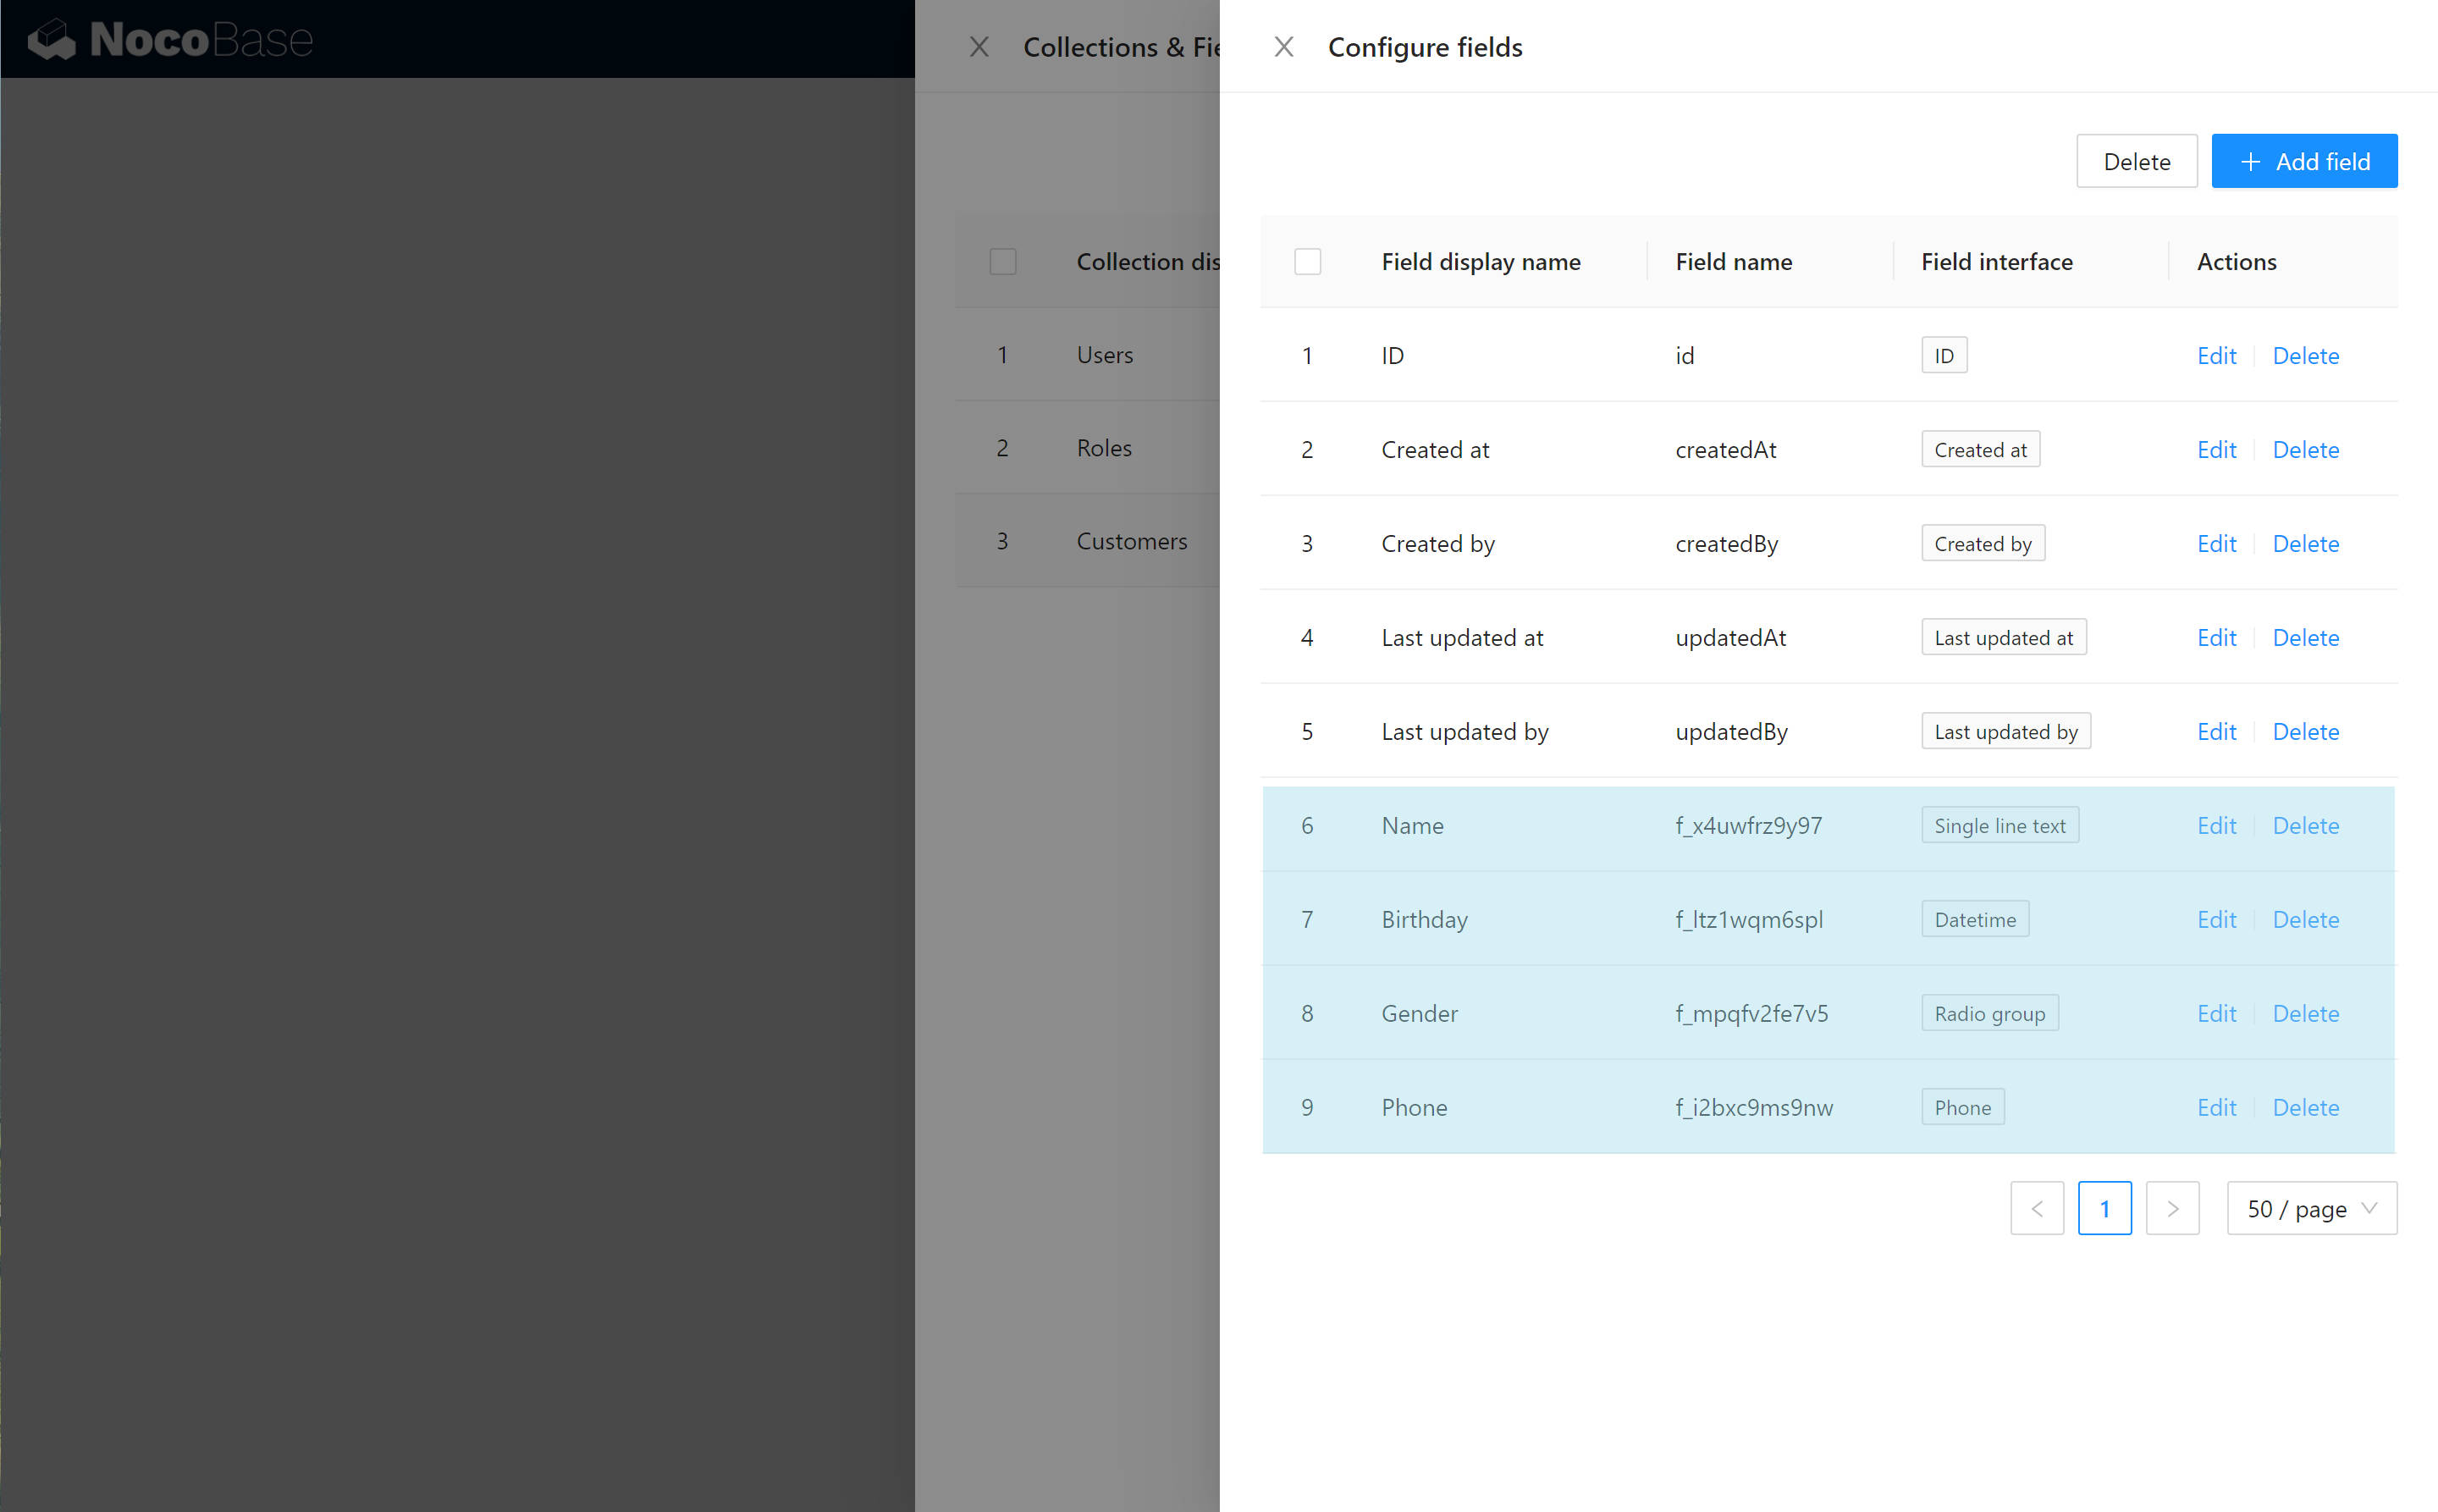Edit the ID field
2438x1512 pixels.
click(x=2215, y=355)
